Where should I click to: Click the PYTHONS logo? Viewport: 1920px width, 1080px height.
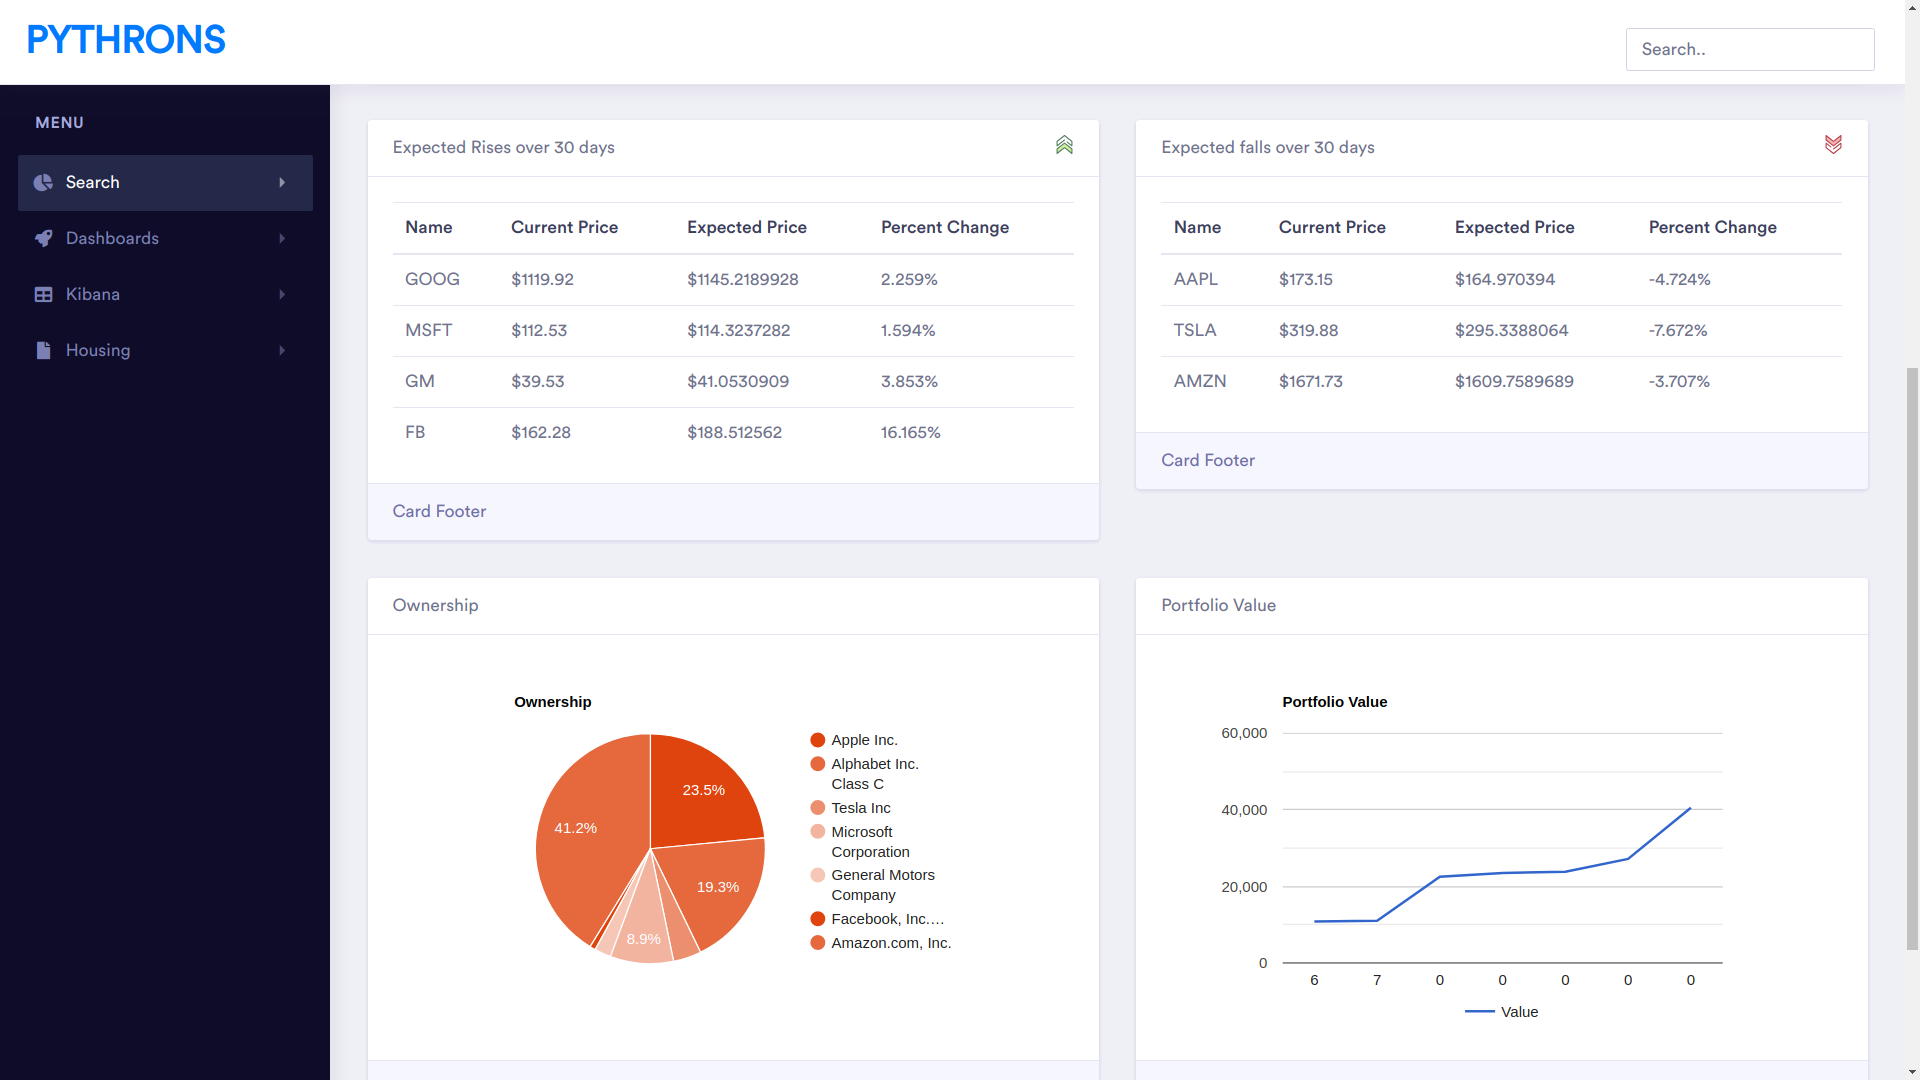126,40
